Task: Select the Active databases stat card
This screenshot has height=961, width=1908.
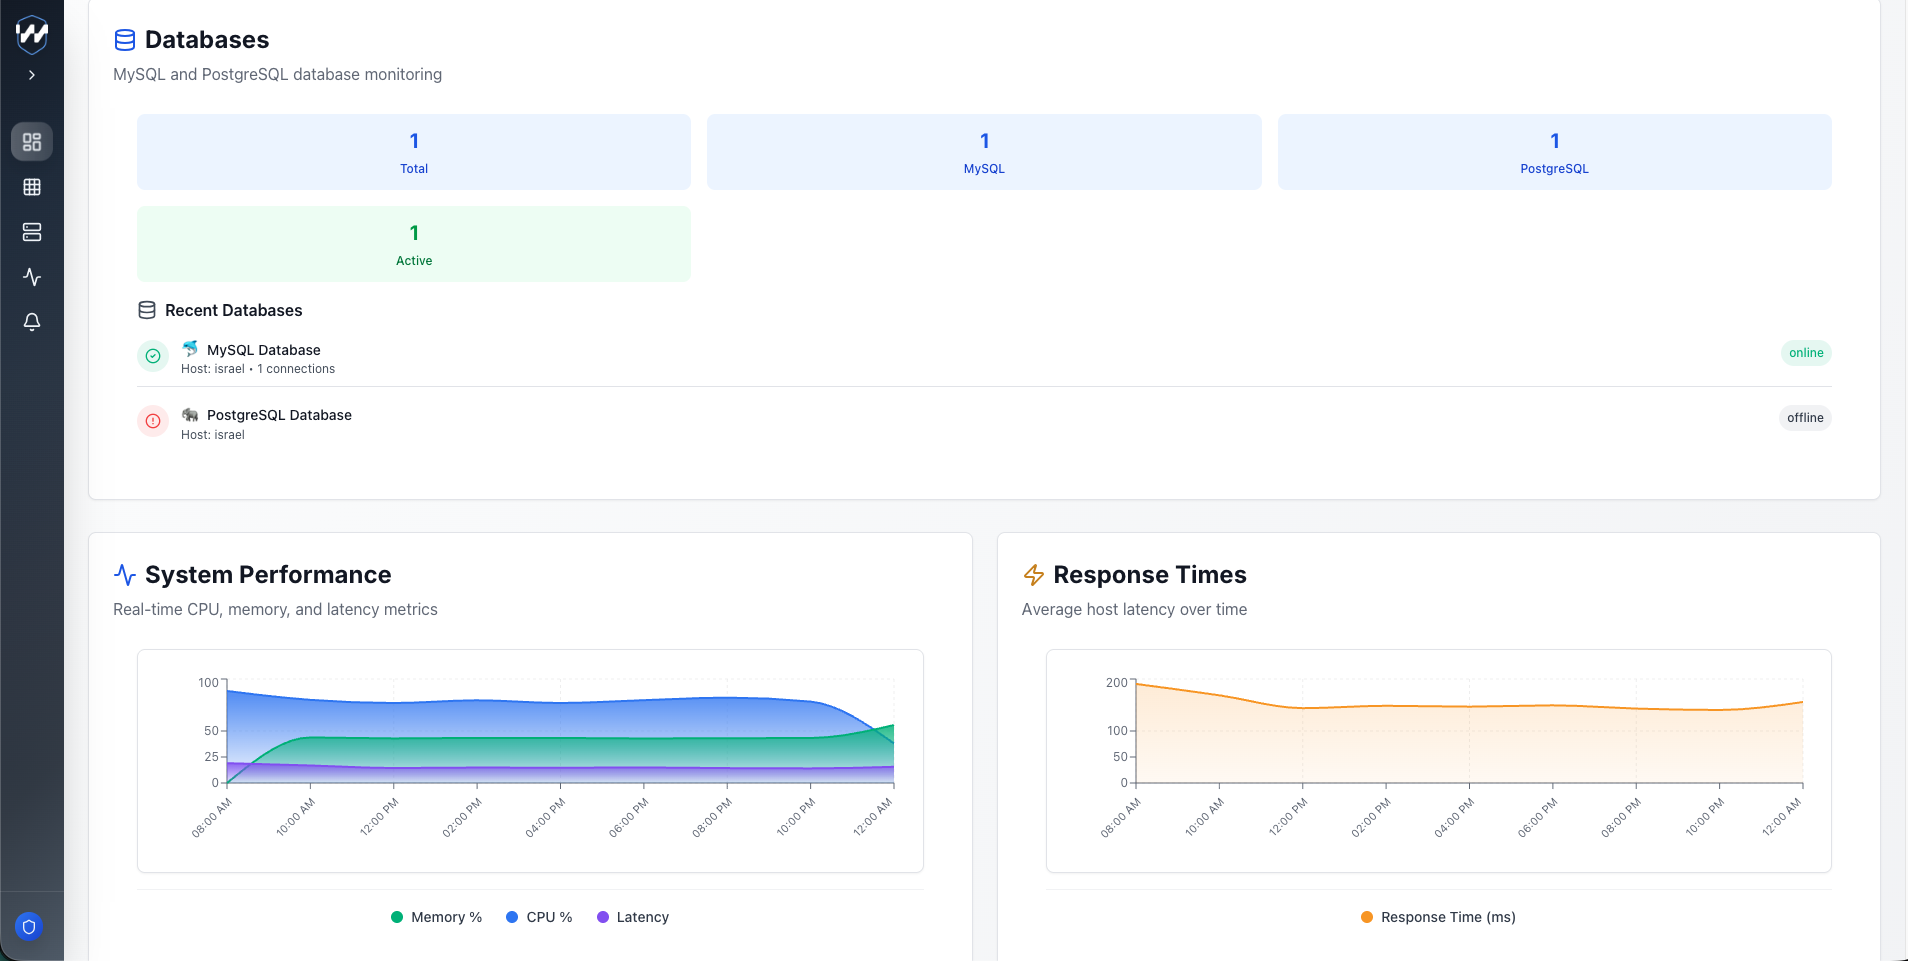Action: [414, 244]
